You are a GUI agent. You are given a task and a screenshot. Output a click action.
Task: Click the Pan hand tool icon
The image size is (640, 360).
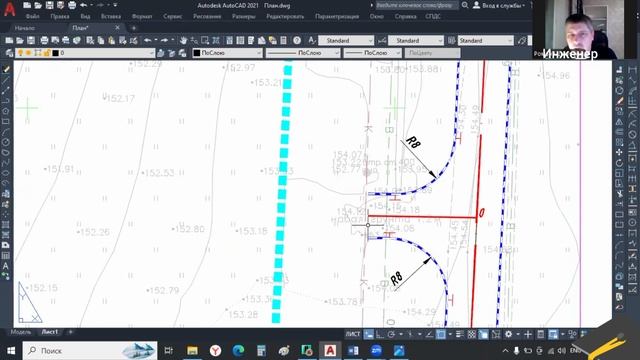pos(183,40)
